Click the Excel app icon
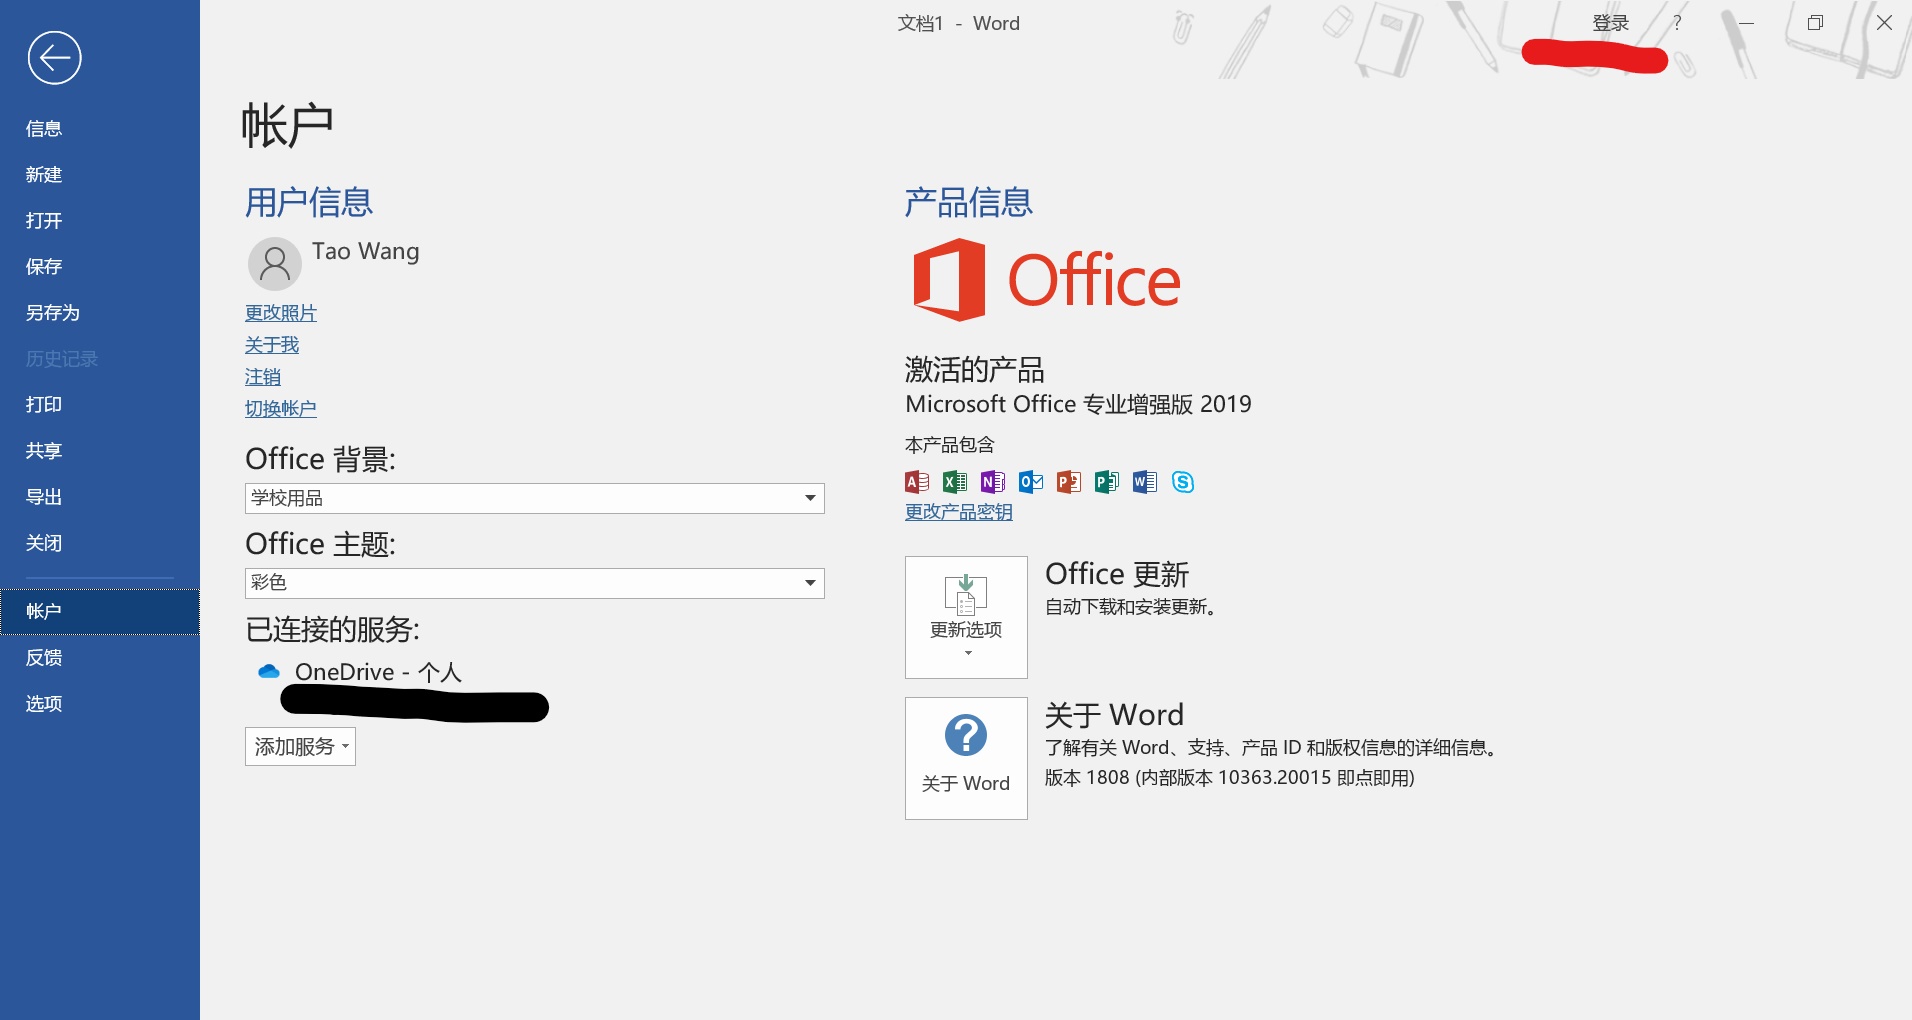This screenshot has width=1912, height=1020. [x=955, y=482]
